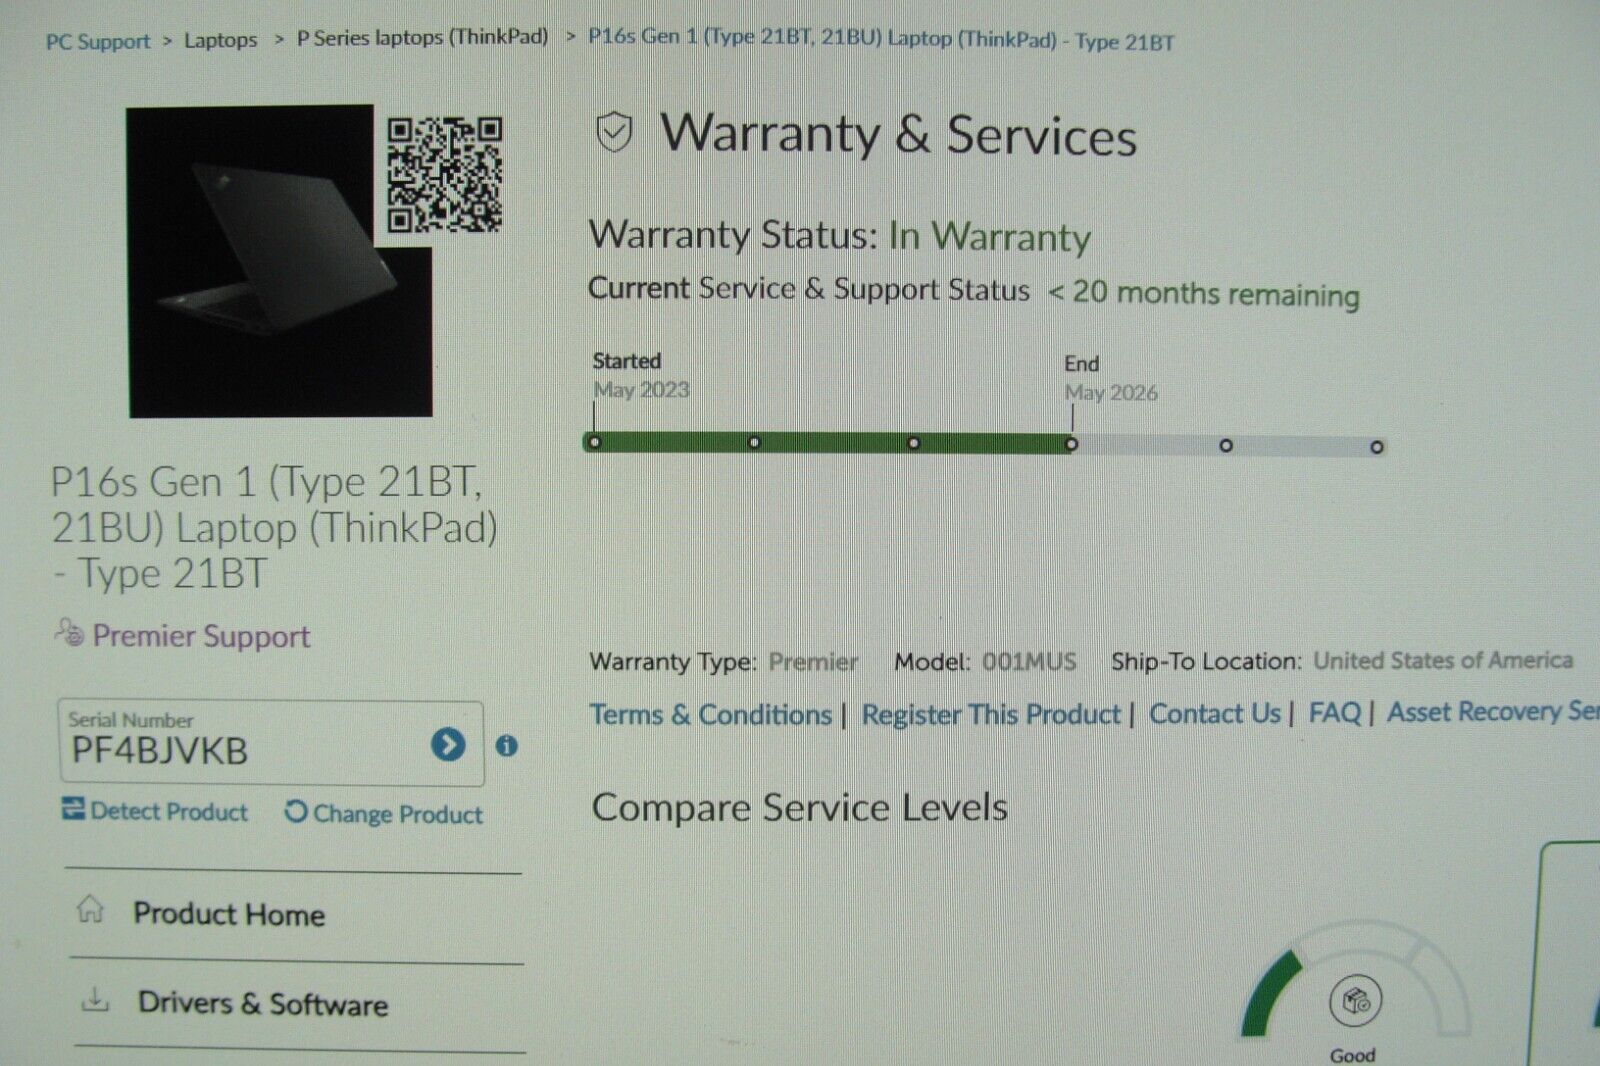
Task: Click Model '001MUS' value
Action: click(1029, 661)
